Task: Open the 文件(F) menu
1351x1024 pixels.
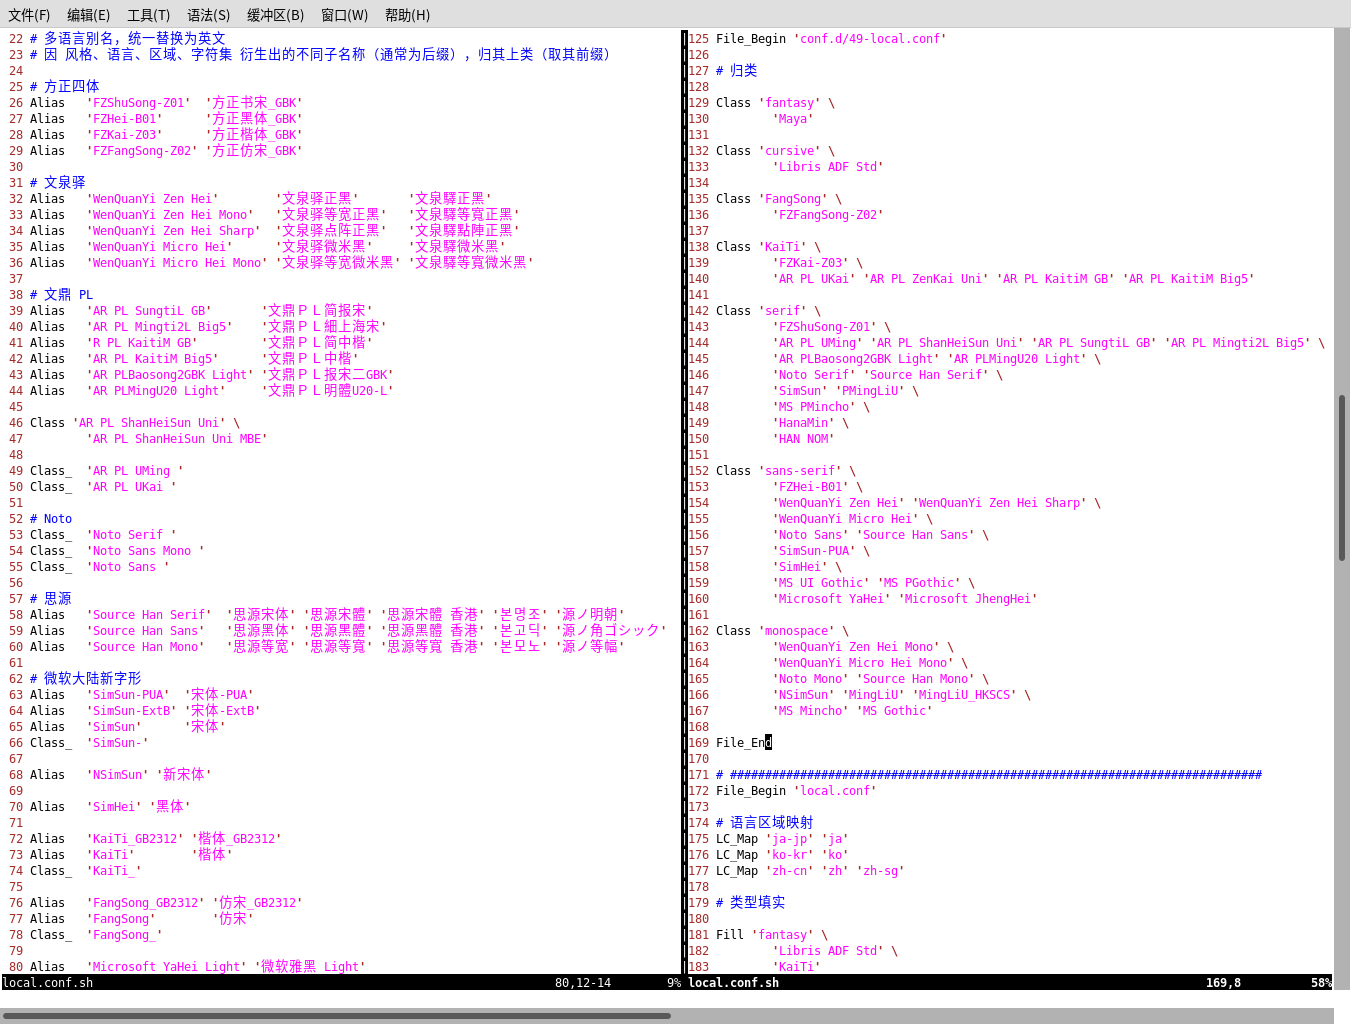Action: [x=29, y=15]
